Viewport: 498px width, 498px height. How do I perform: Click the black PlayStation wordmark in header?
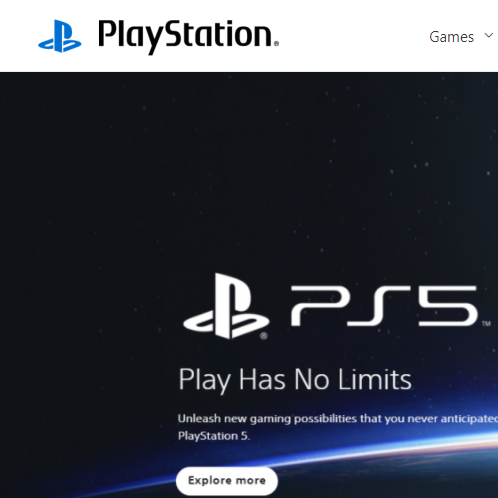[x=186, y=36]
